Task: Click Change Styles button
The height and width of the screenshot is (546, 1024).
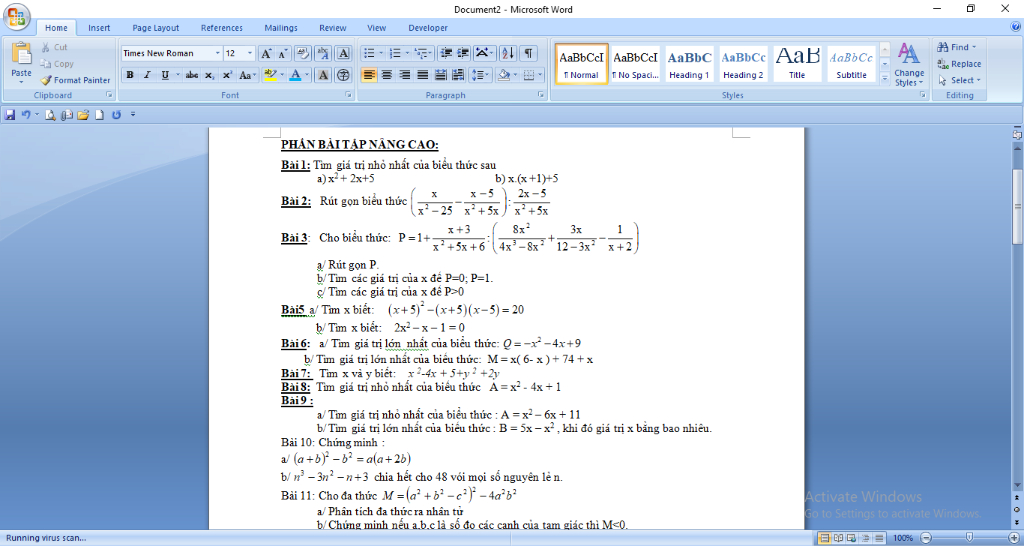Action: point(909,65)
